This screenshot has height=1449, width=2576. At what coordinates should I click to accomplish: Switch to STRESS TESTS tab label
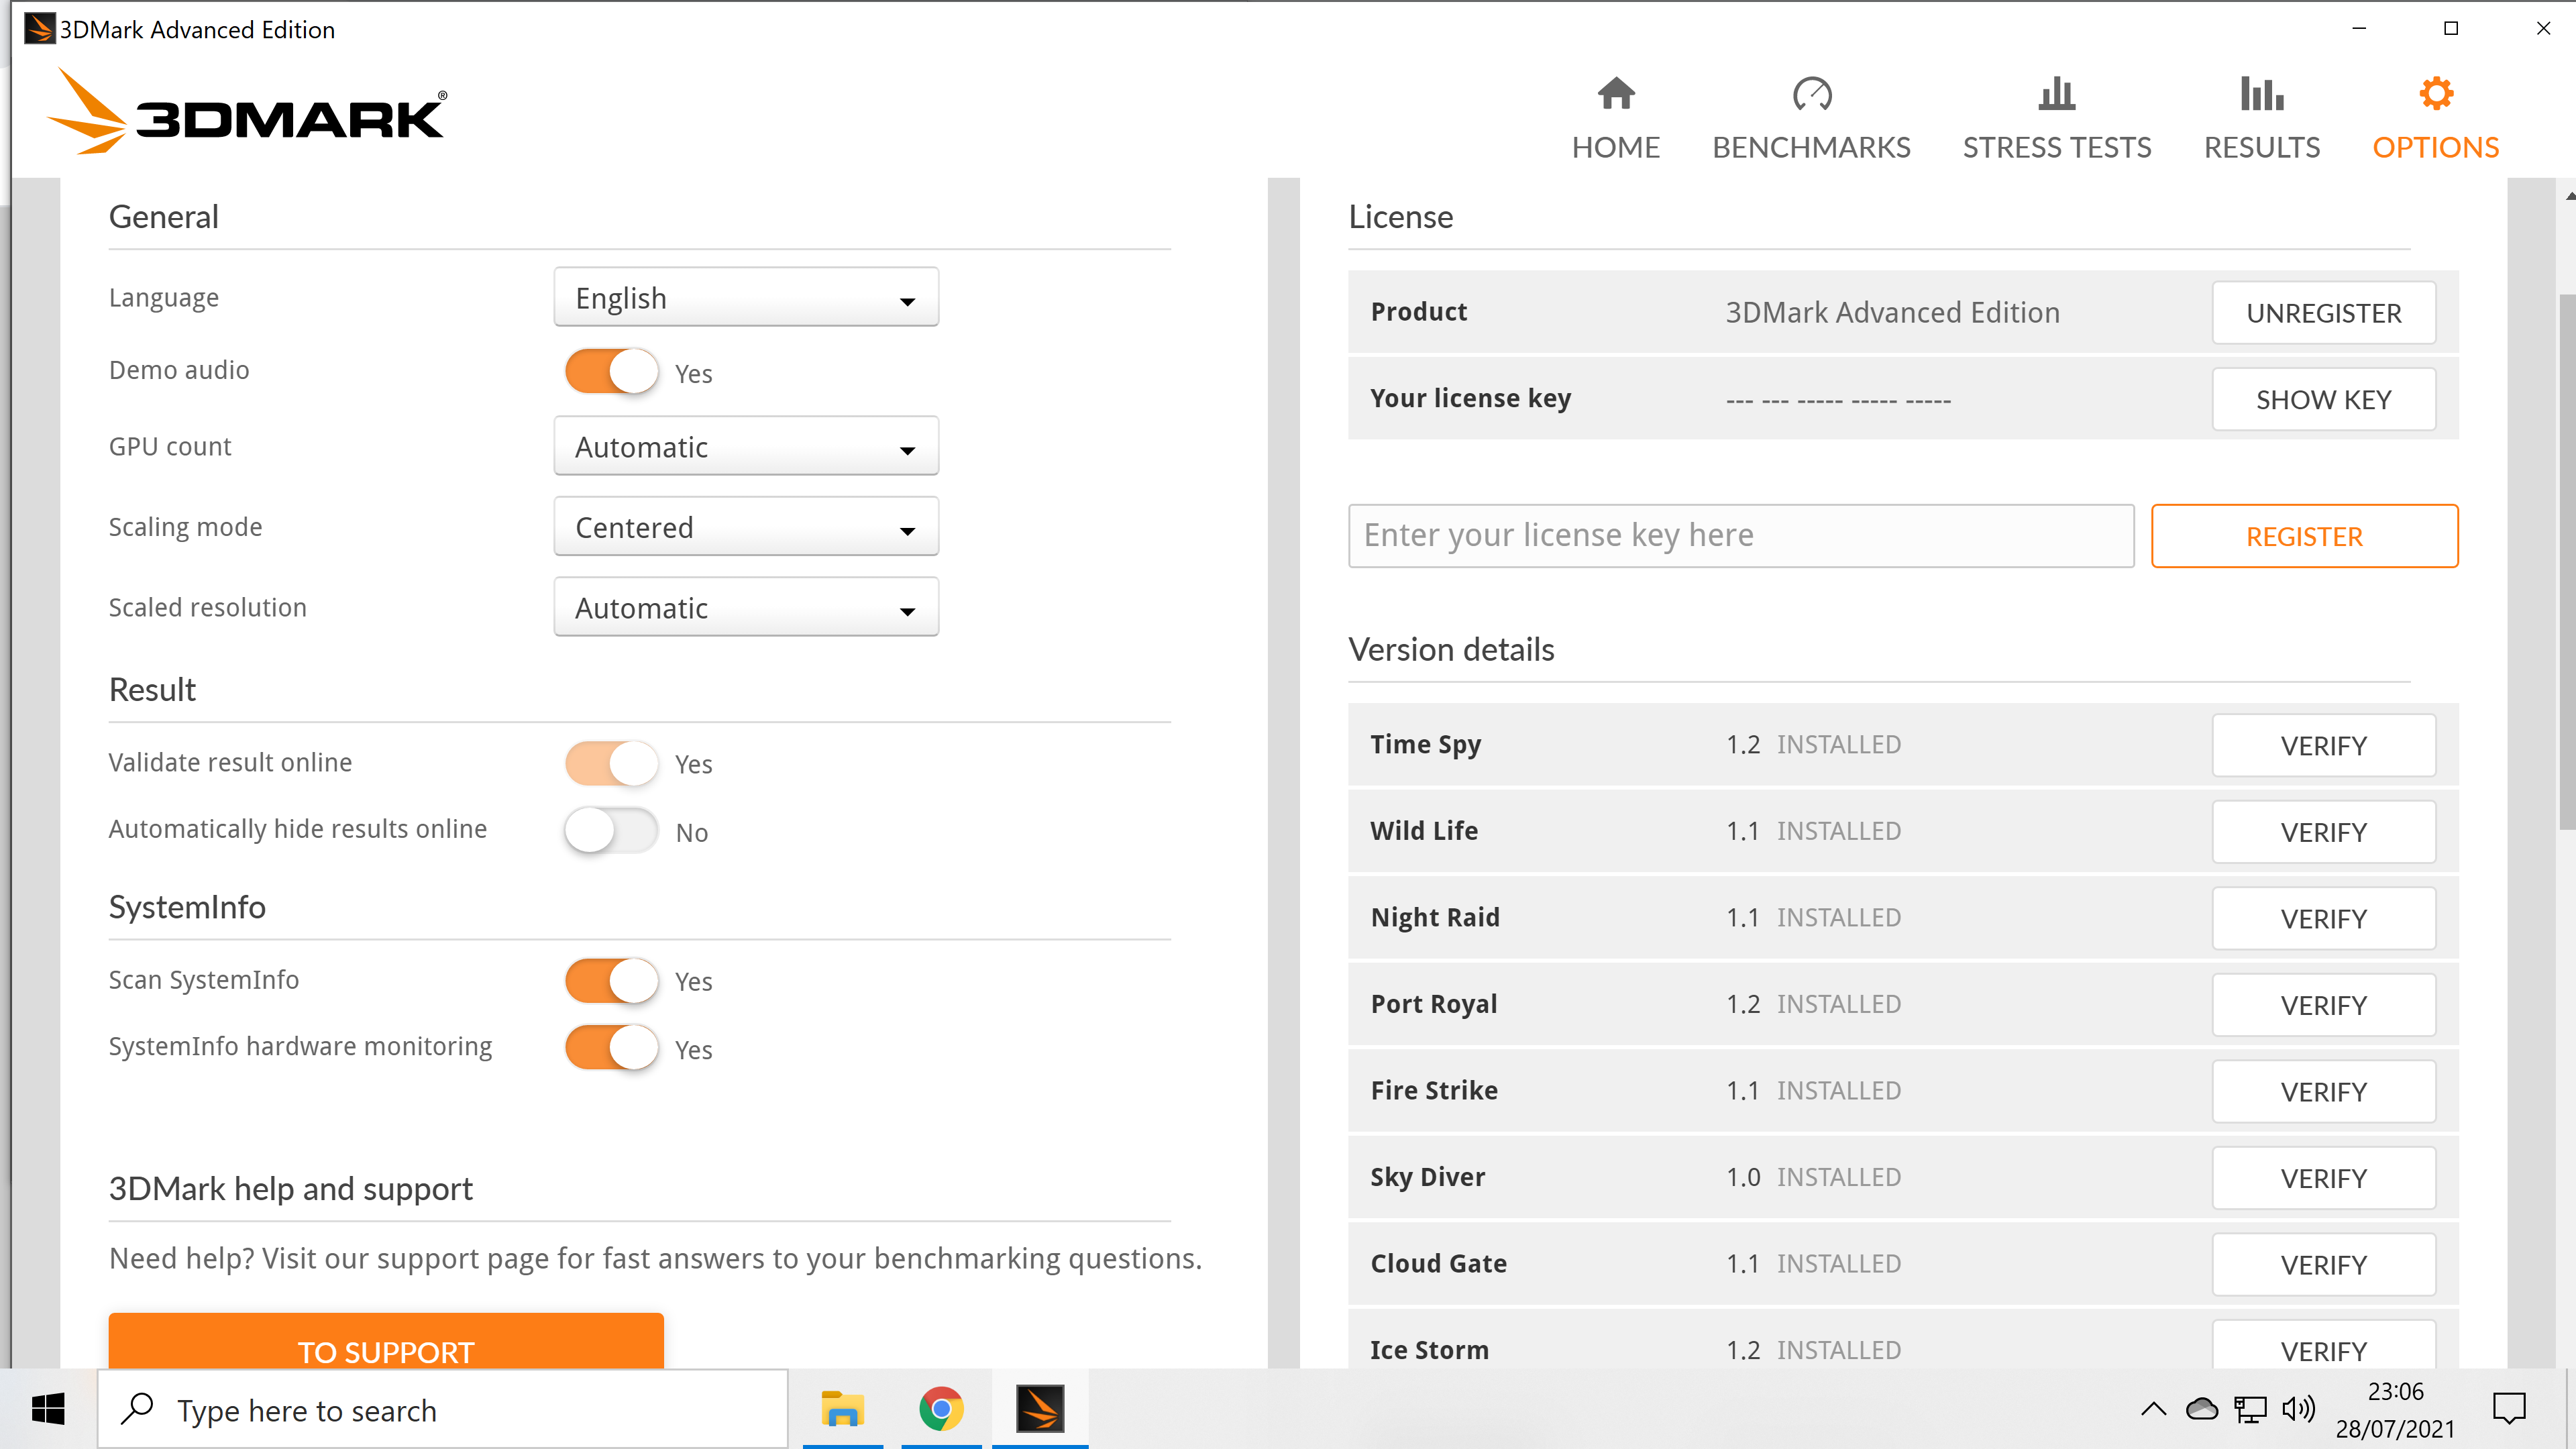[x=2056, y=148]
